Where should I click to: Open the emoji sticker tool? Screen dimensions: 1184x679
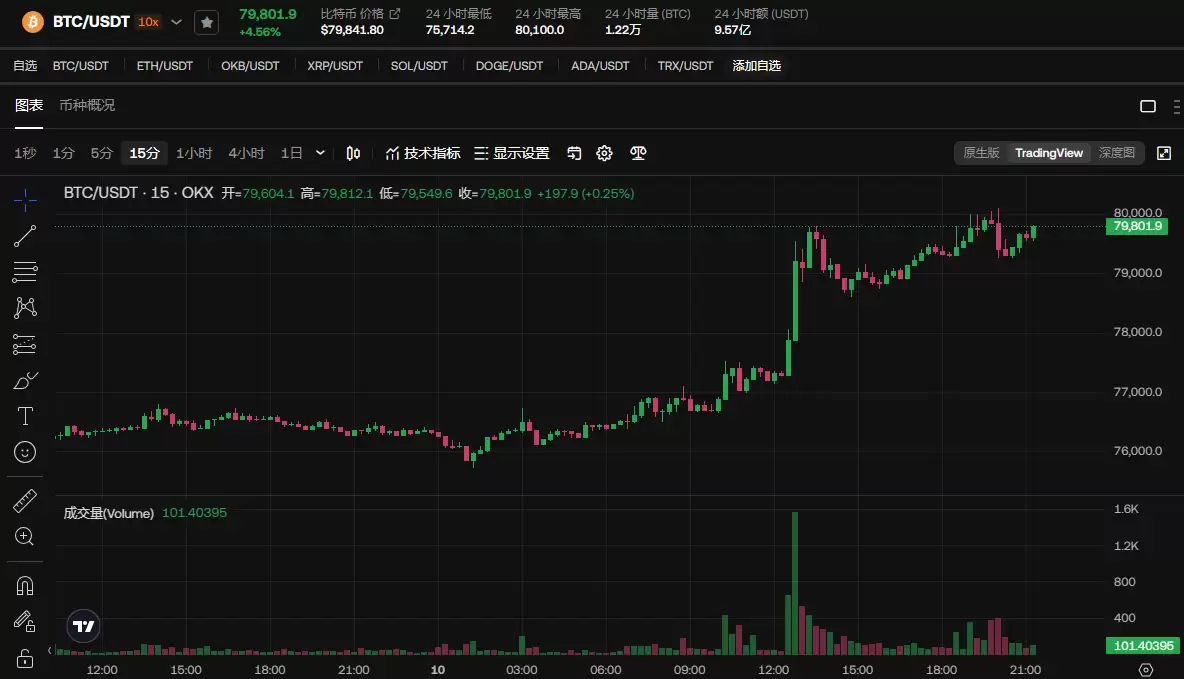[25, 452]
